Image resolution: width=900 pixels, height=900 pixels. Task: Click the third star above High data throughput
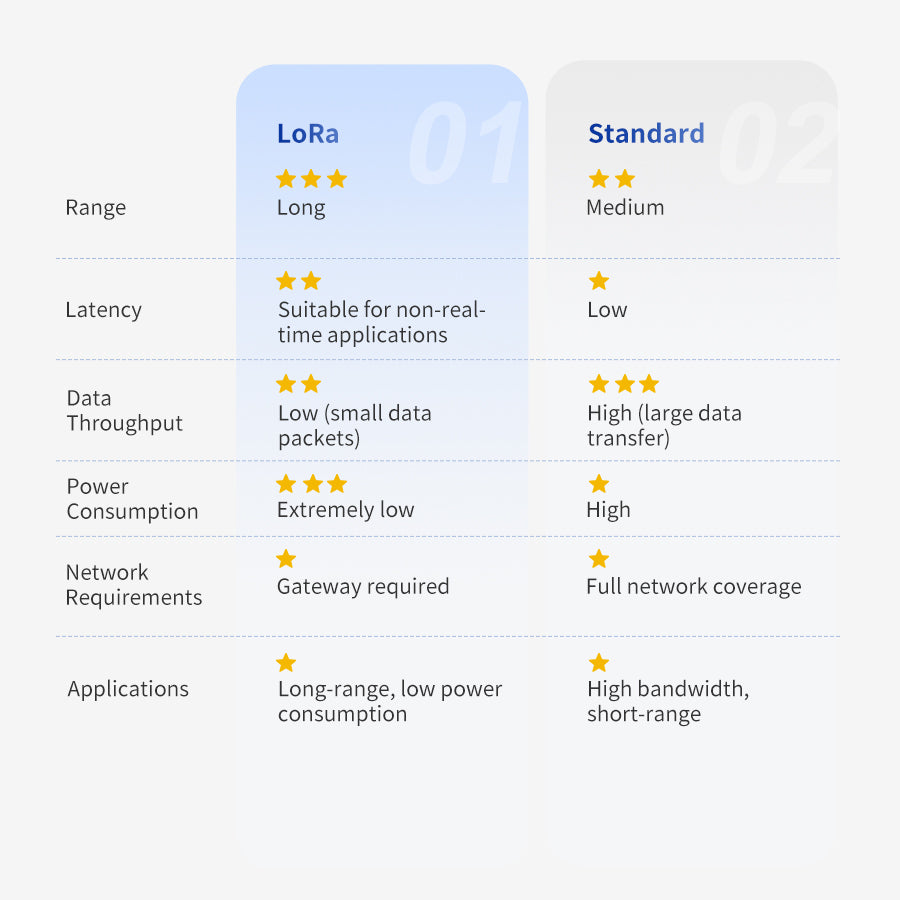click(x=649, y=383)
